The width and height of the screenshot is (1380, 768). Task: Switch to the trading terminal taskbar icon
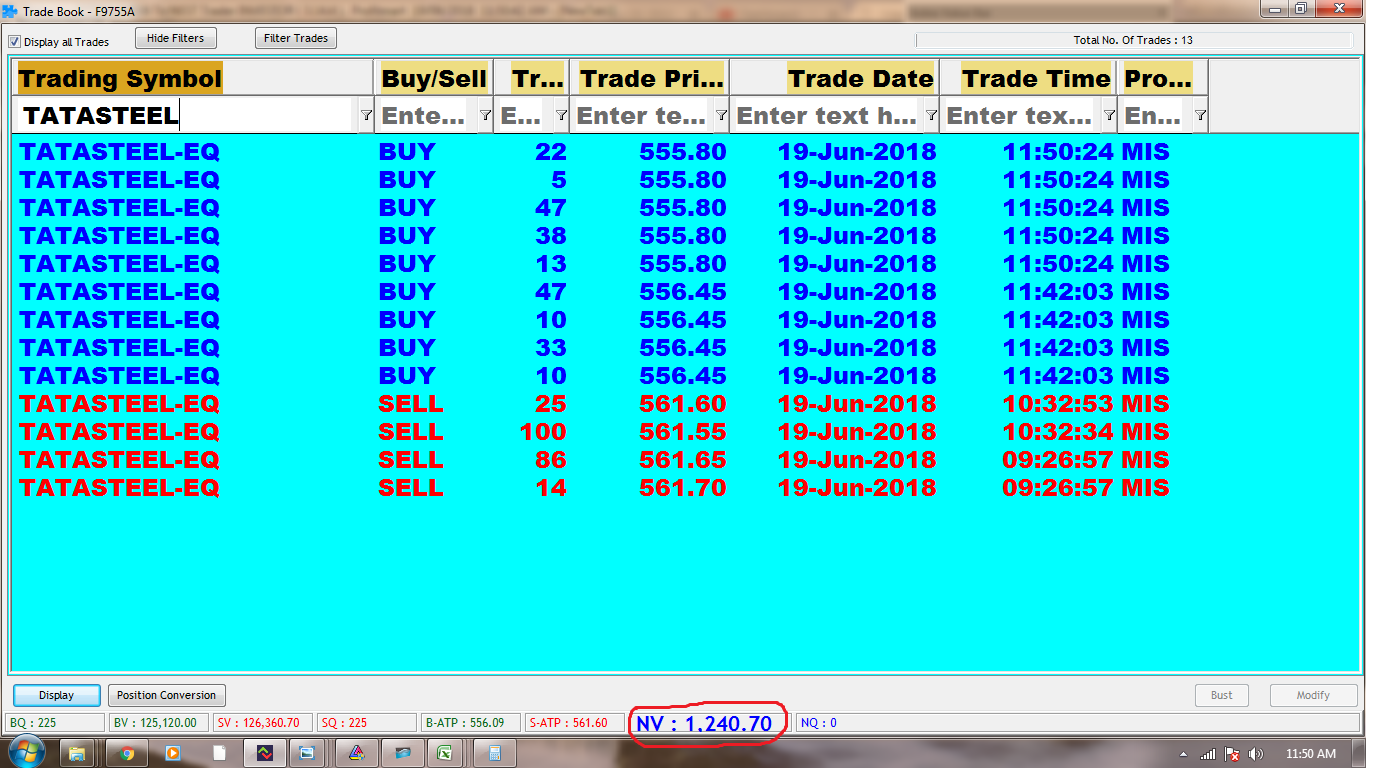265,753
